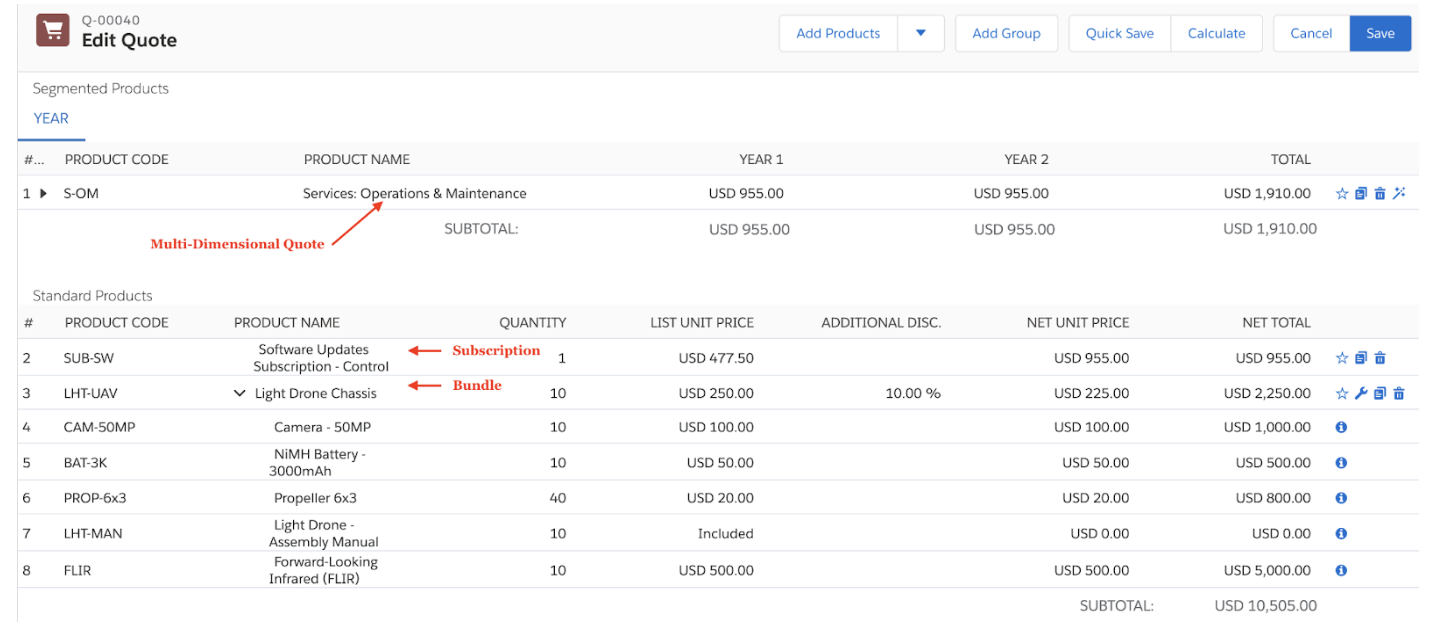The image size is (1438, 636).
Task: Click info icon on BAT-3K row
Action: (x=1341, y=463)
